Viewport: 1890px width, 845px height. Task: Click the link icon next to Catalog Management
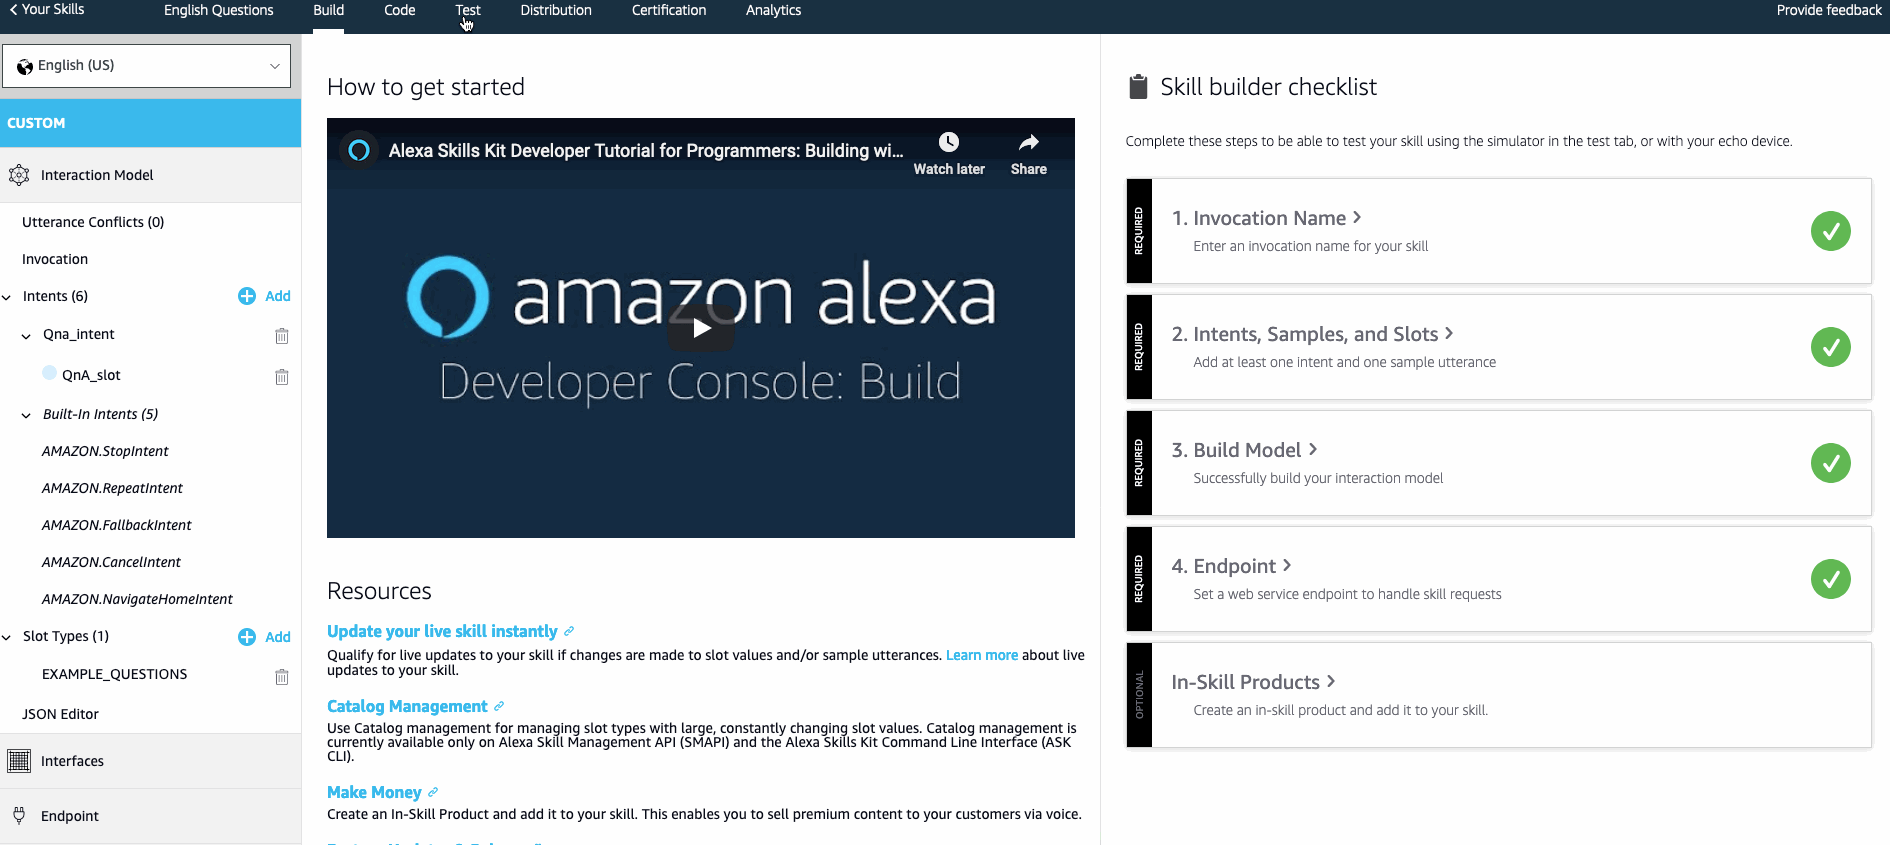tap(499, 706)
